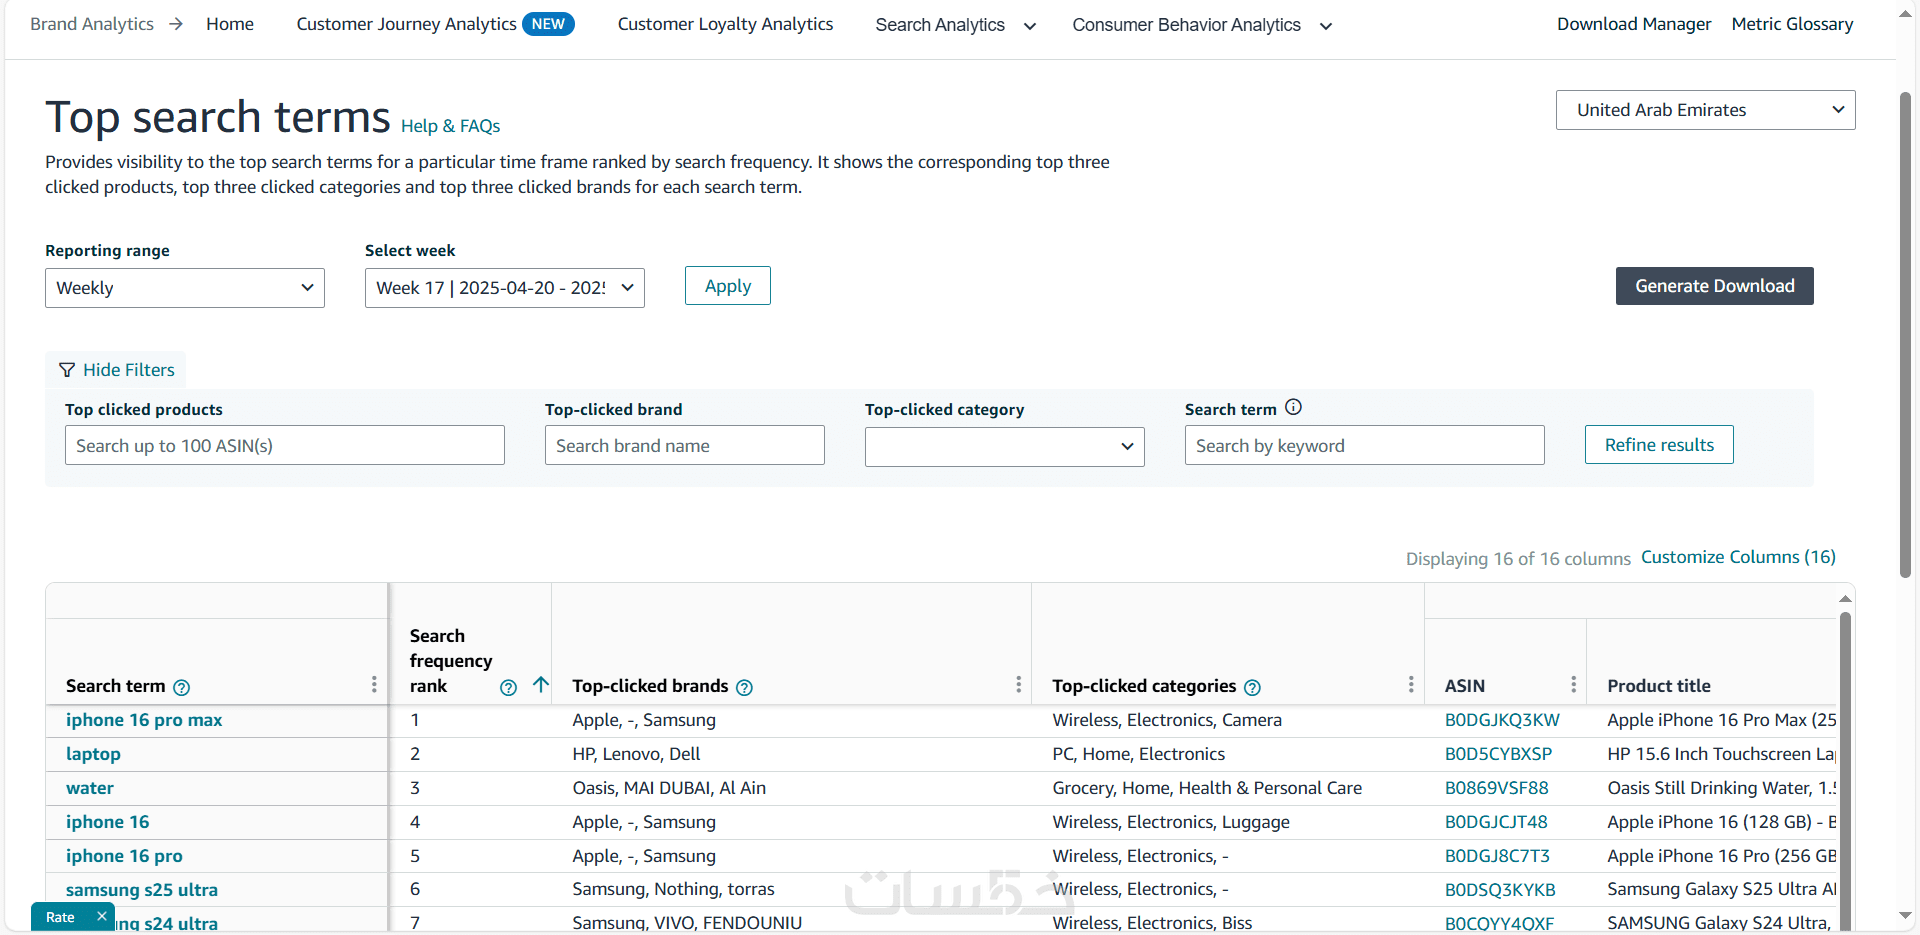Click the Product title column header
Viewport: 1920px width, 935px height.
[x=1659, y=686]
